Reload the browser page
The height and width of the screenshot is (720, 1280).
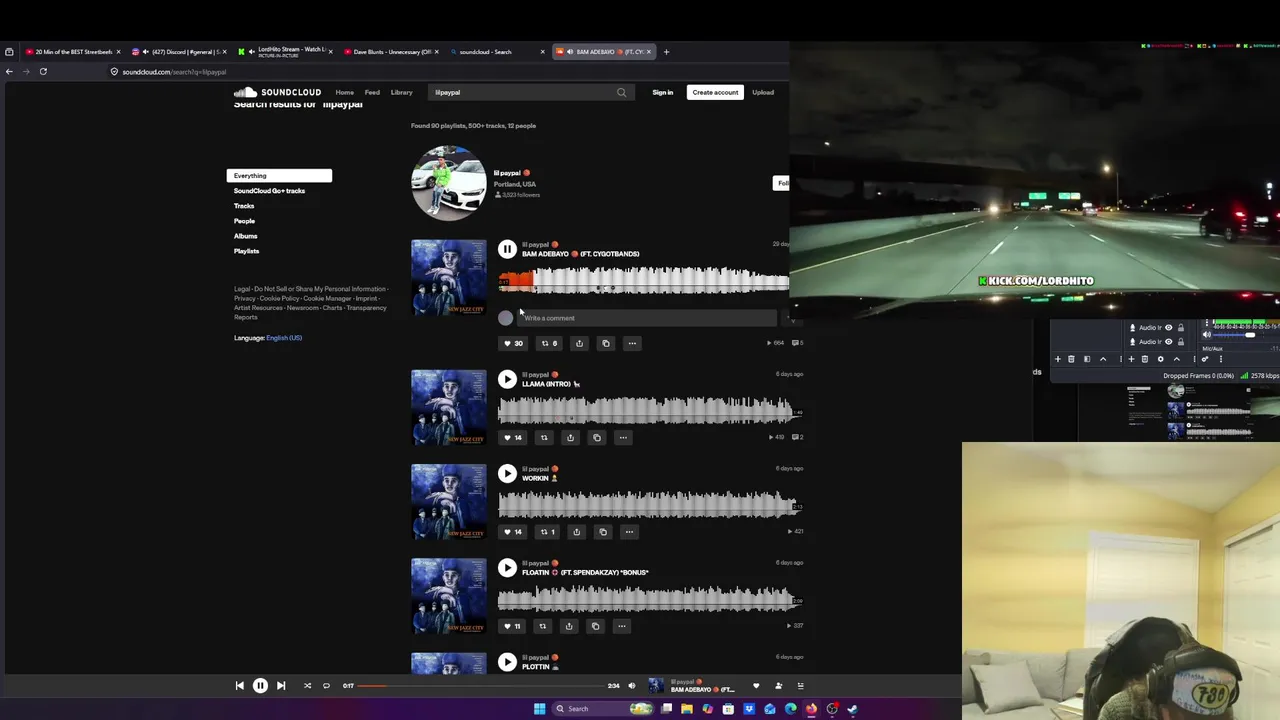[x=43, y=72]
